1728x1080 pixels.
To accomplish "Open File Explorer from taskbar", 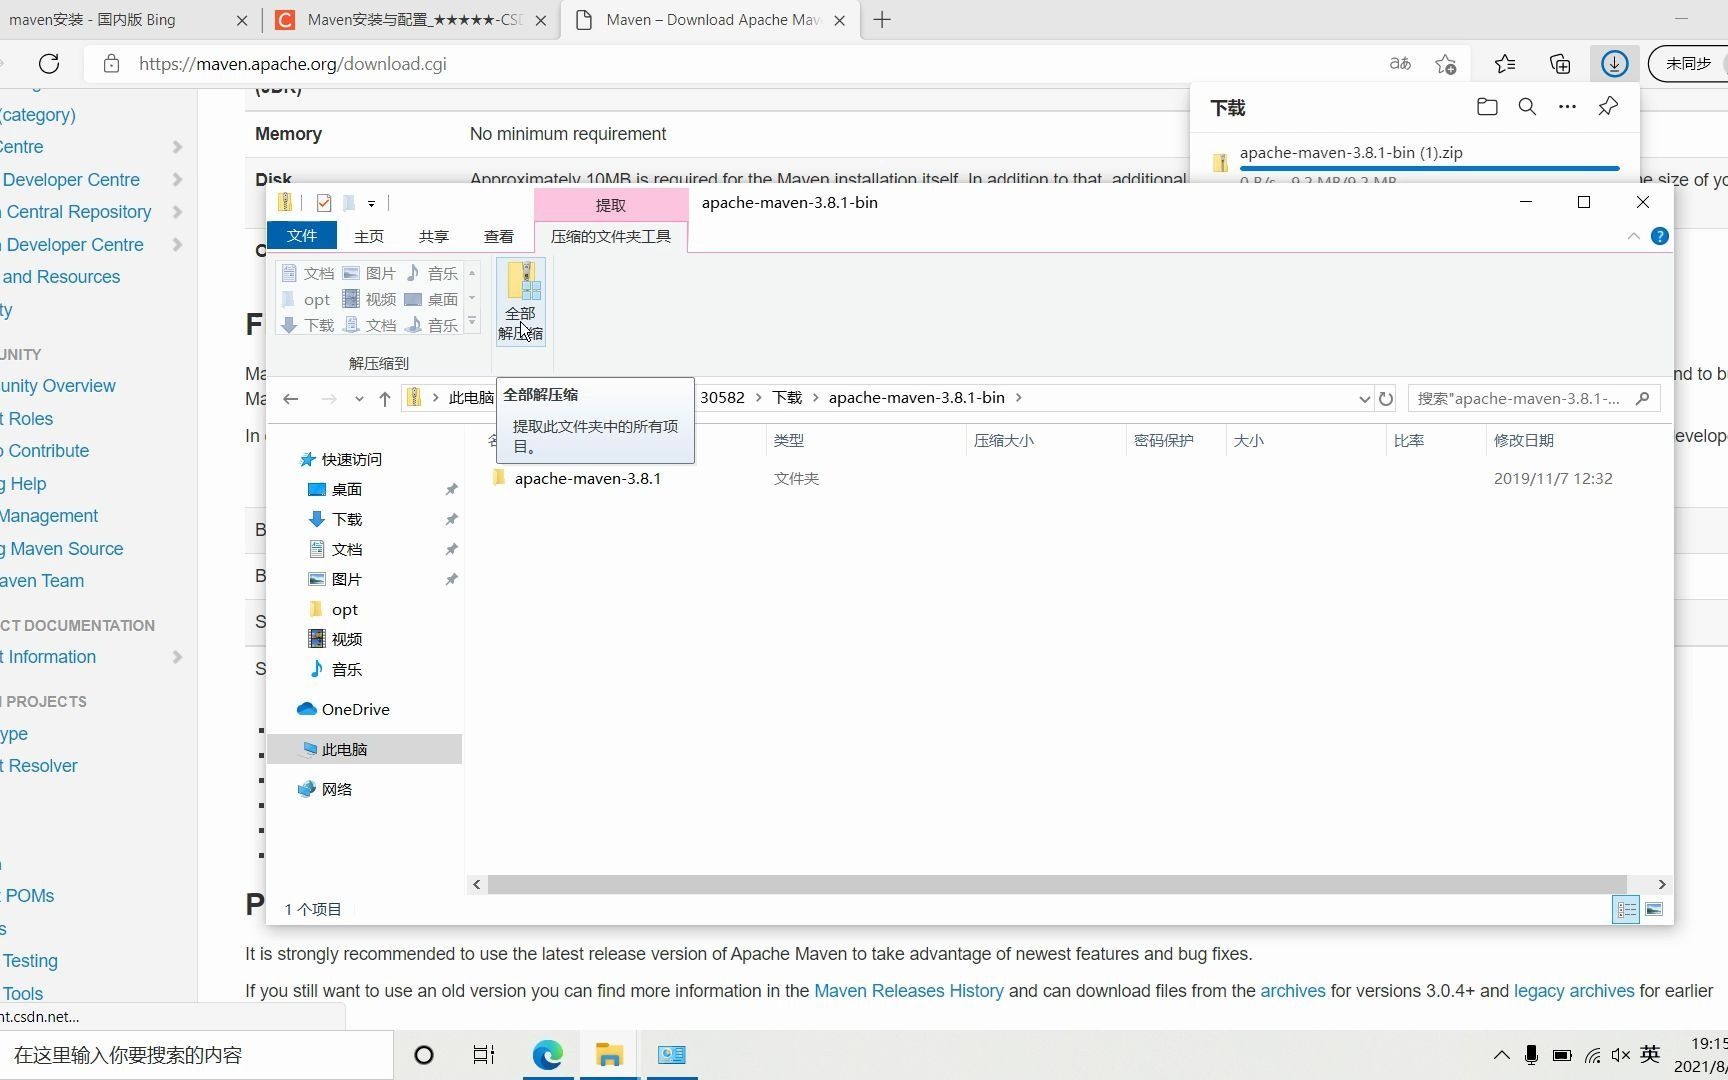I will (x=610, y=1055).
